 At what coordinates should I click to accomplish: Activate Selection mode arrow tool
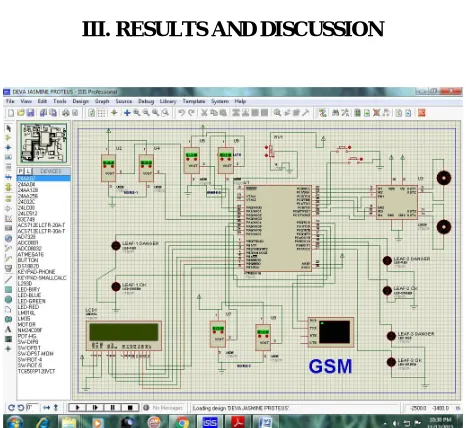pos(9,128)
